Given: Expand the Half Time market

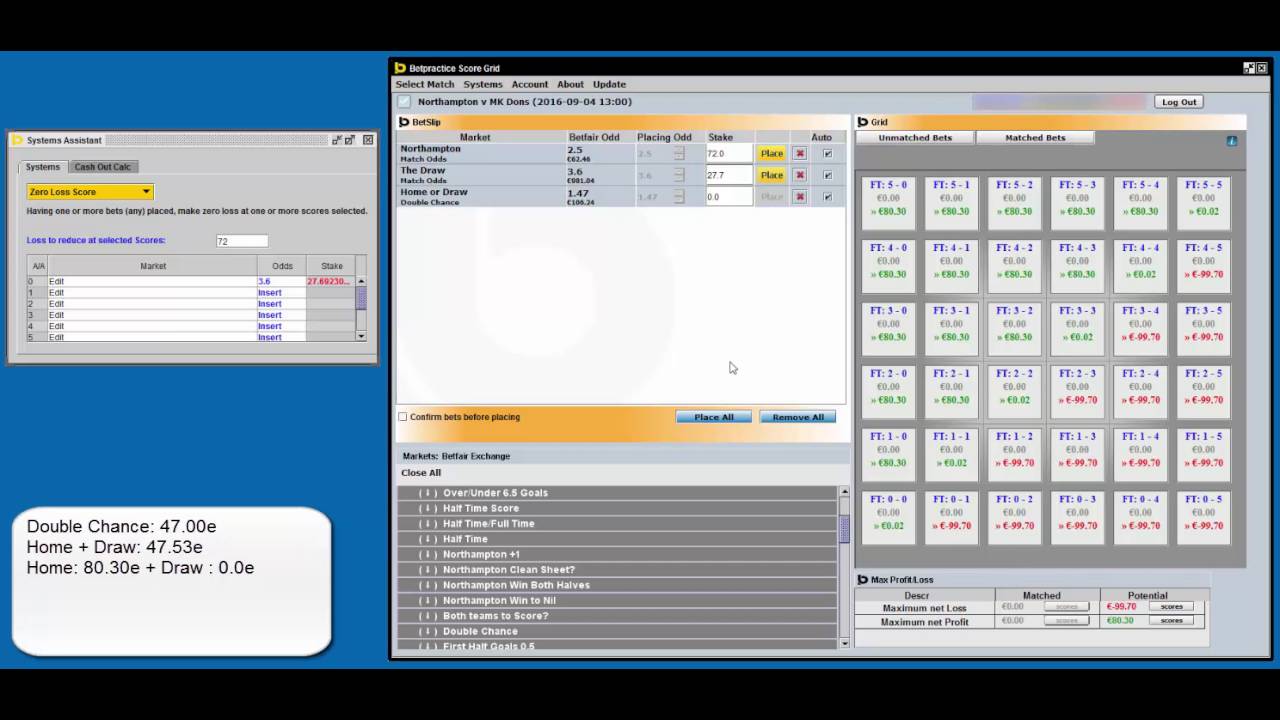Looking at the screenshot, I should [617, 539].
